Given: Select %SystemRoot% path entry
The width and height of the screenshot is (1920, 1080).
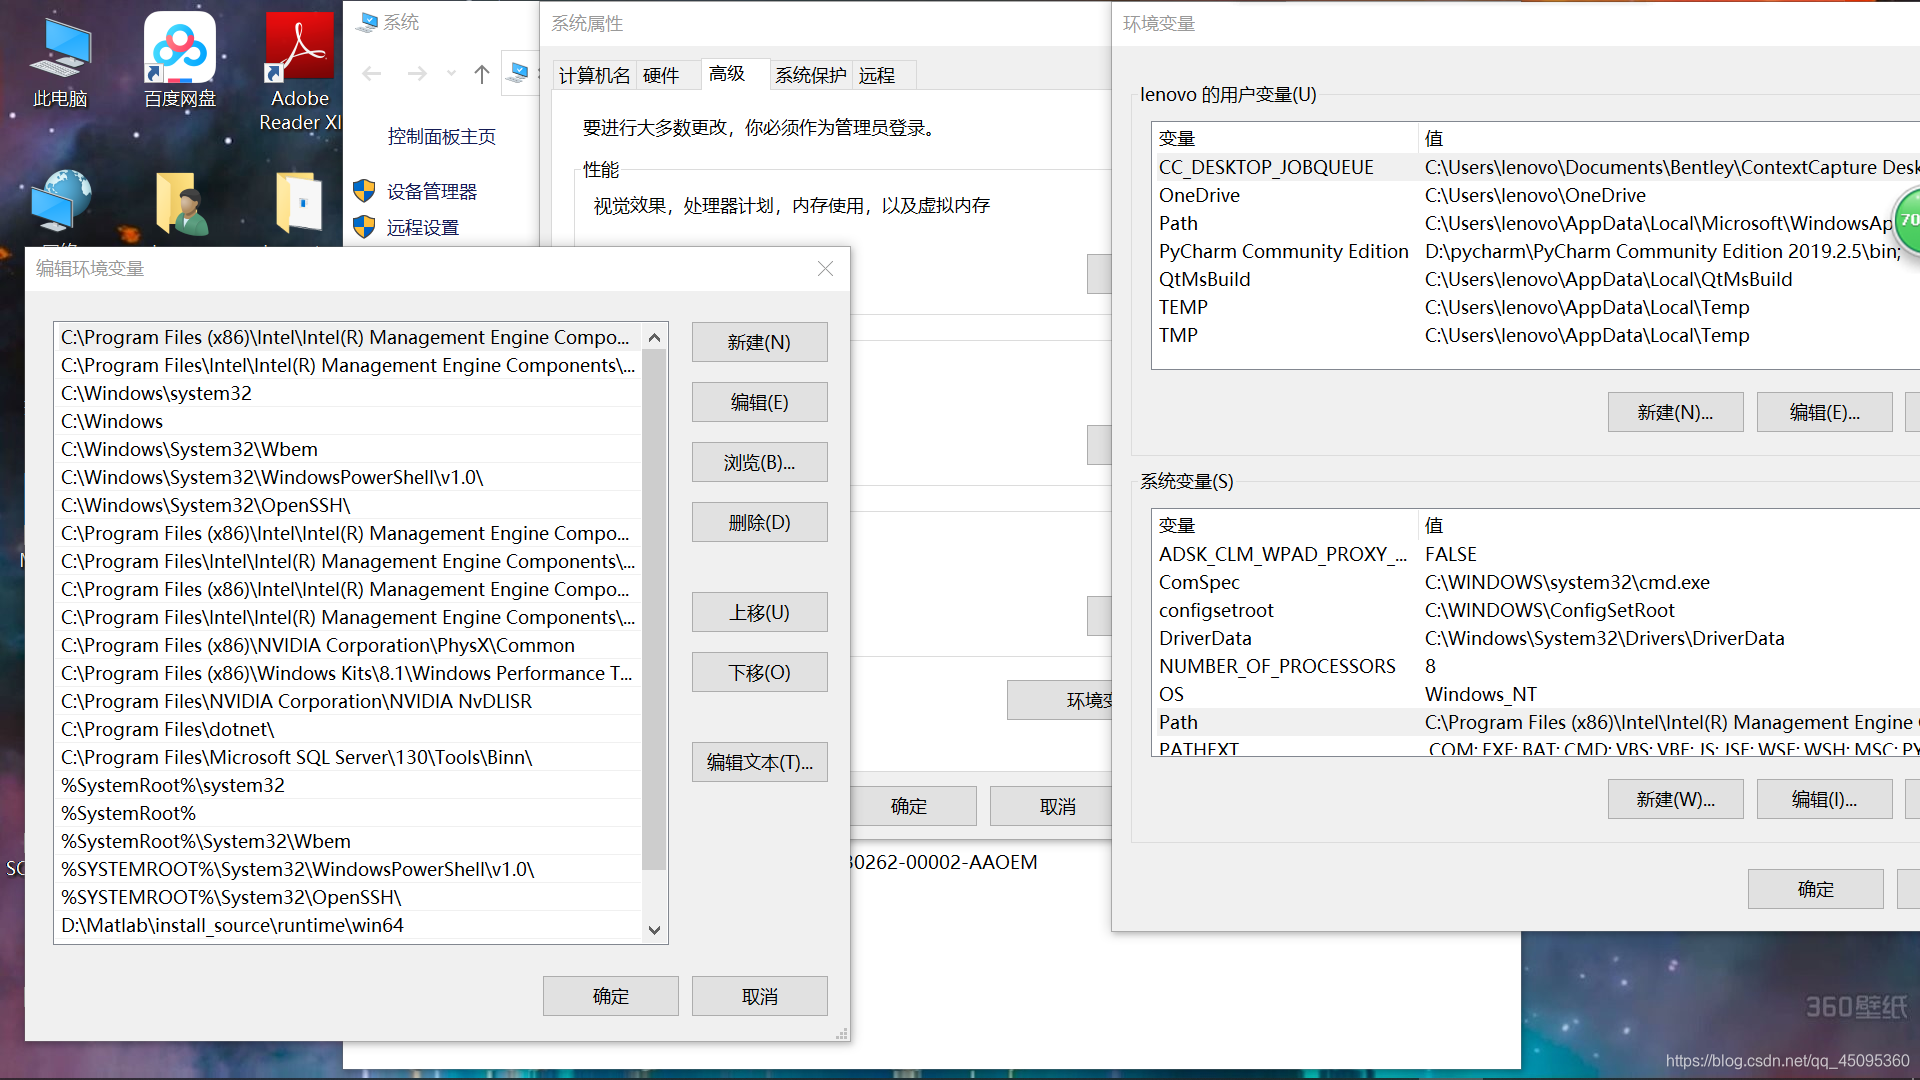Looking at the screenshot, I should (348, 813).
